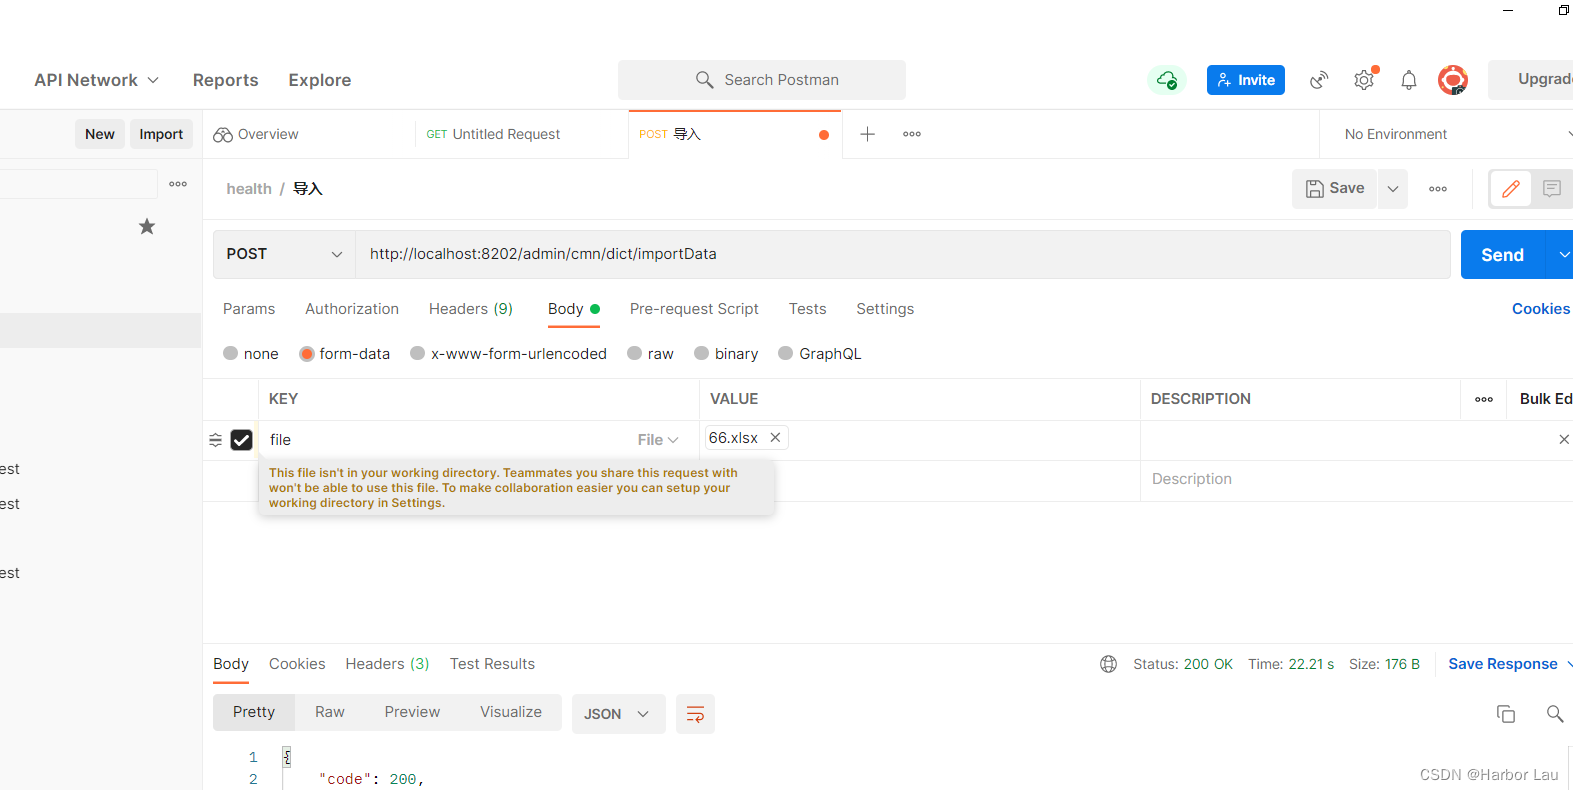Open the Authorization tab
This screenshot has height=790, width=1573.
[x=352, y=309]
